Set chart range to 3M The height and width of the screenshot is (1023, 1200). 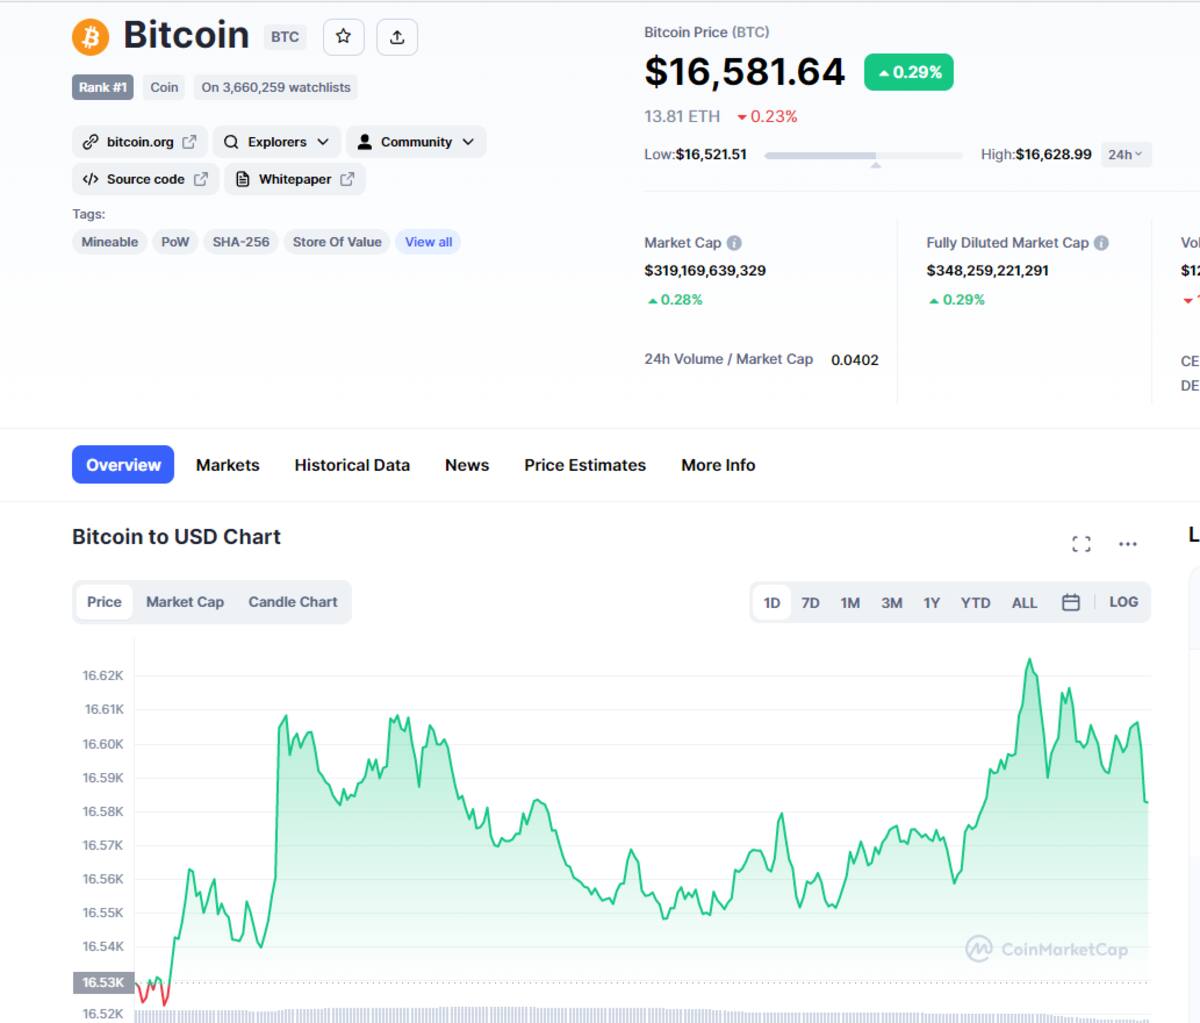(892, 603)
